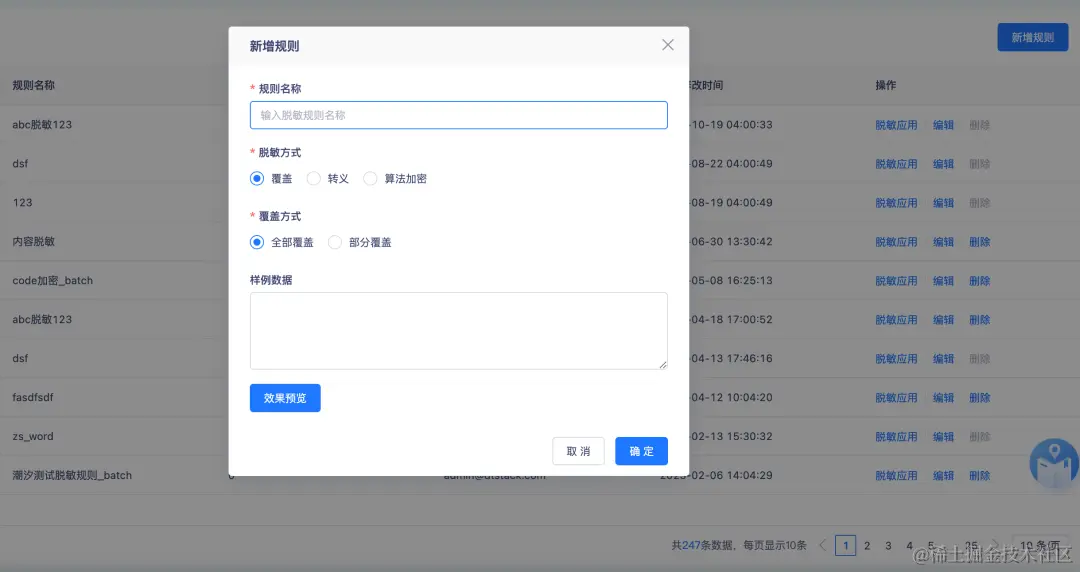Select the 转义 radio option

(x=313, y=178)
